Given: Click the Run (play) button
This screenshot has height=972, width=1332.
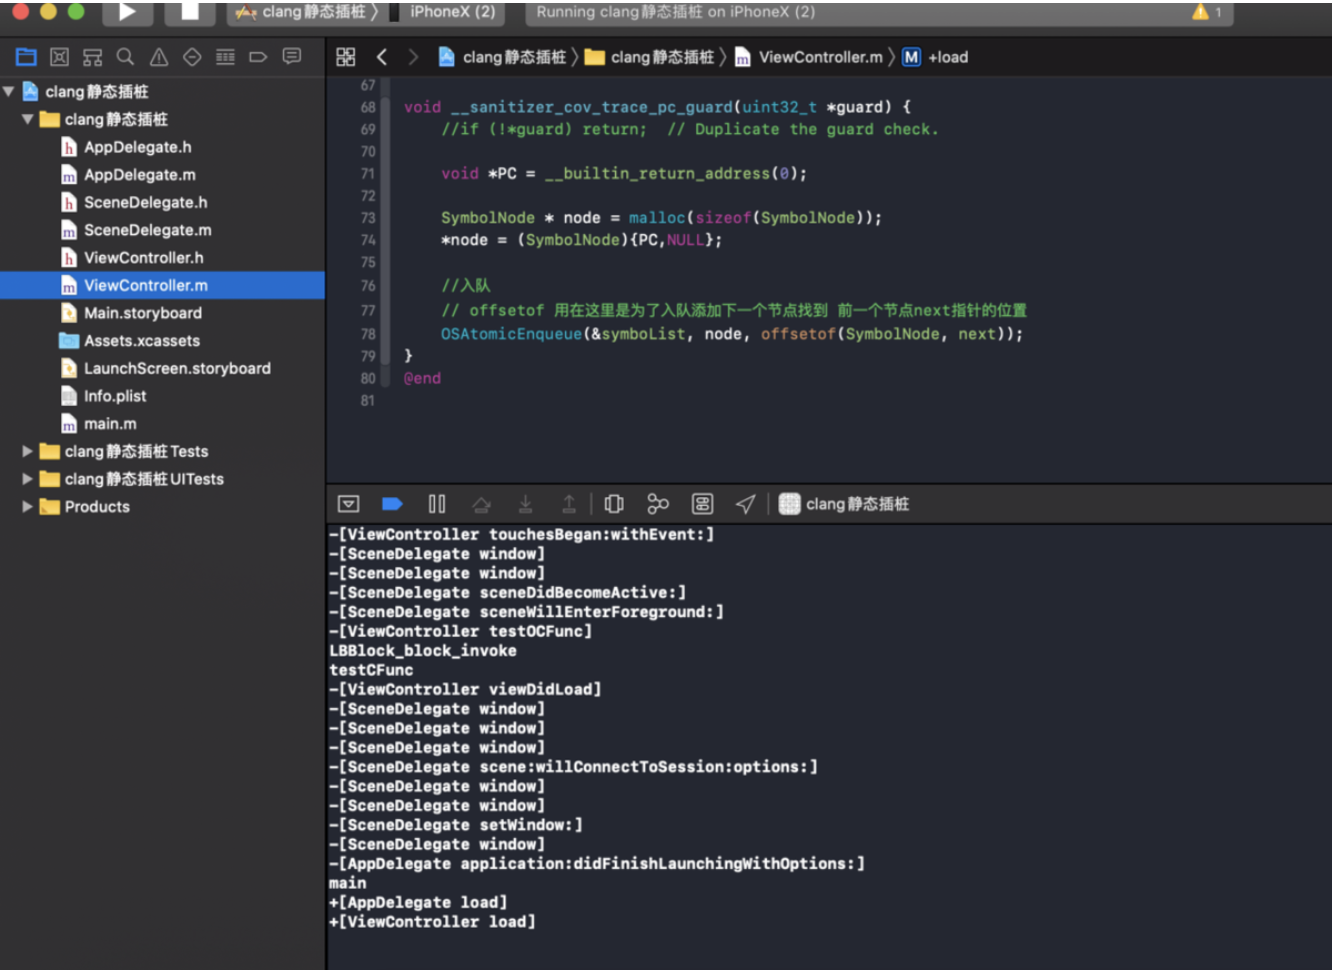Looking at the screenshot, I should [127, 12].
